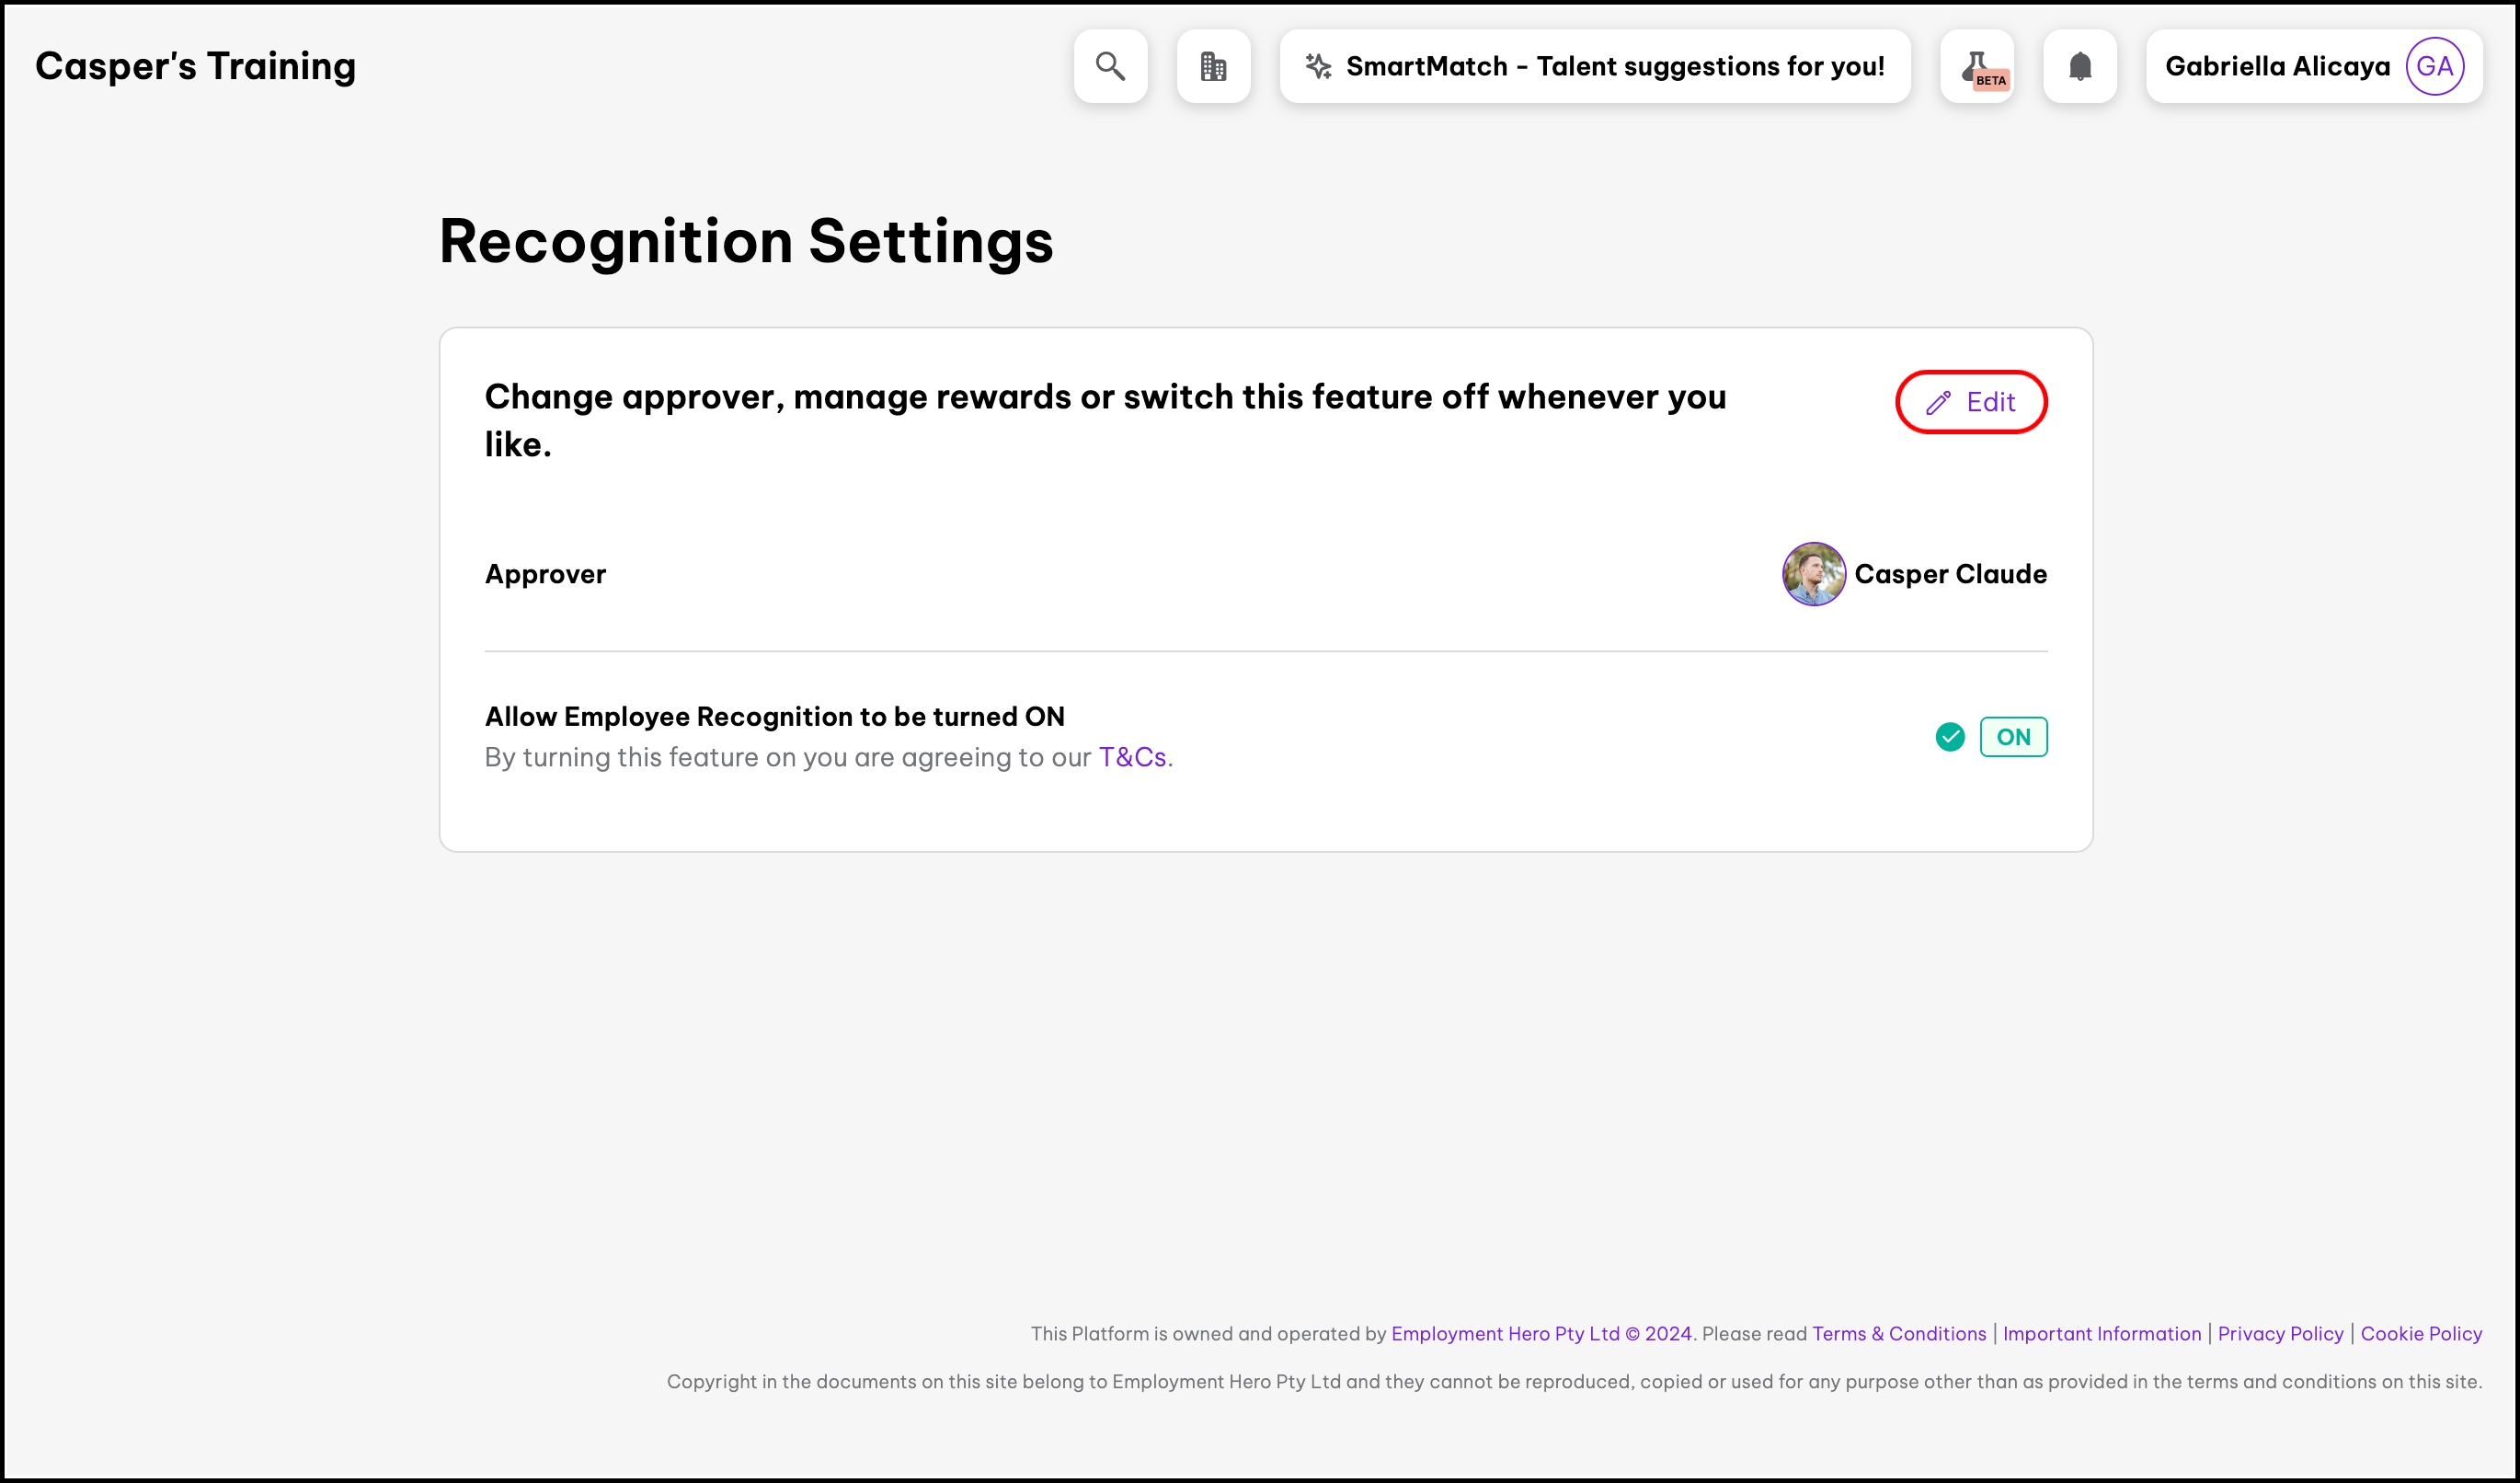Click the green checkmark status icon
The height and width of the screenshot is (1483, 2520).
tap(1949, 737)
